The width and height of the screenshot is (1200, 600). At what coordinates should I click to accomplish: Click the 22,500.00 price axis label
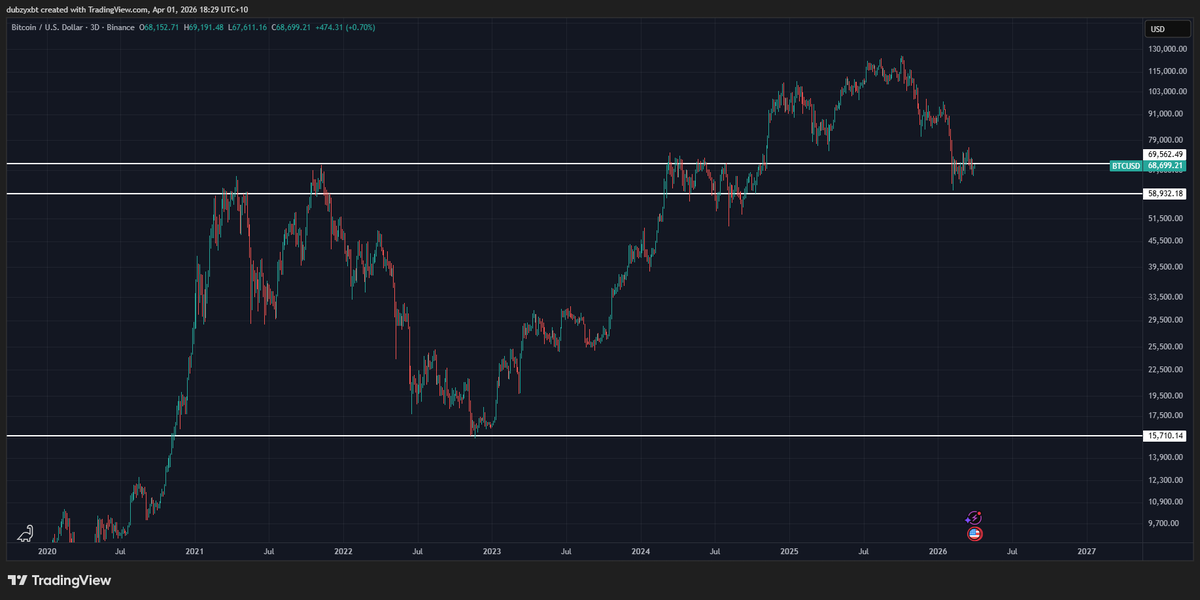click(1166, 370)
